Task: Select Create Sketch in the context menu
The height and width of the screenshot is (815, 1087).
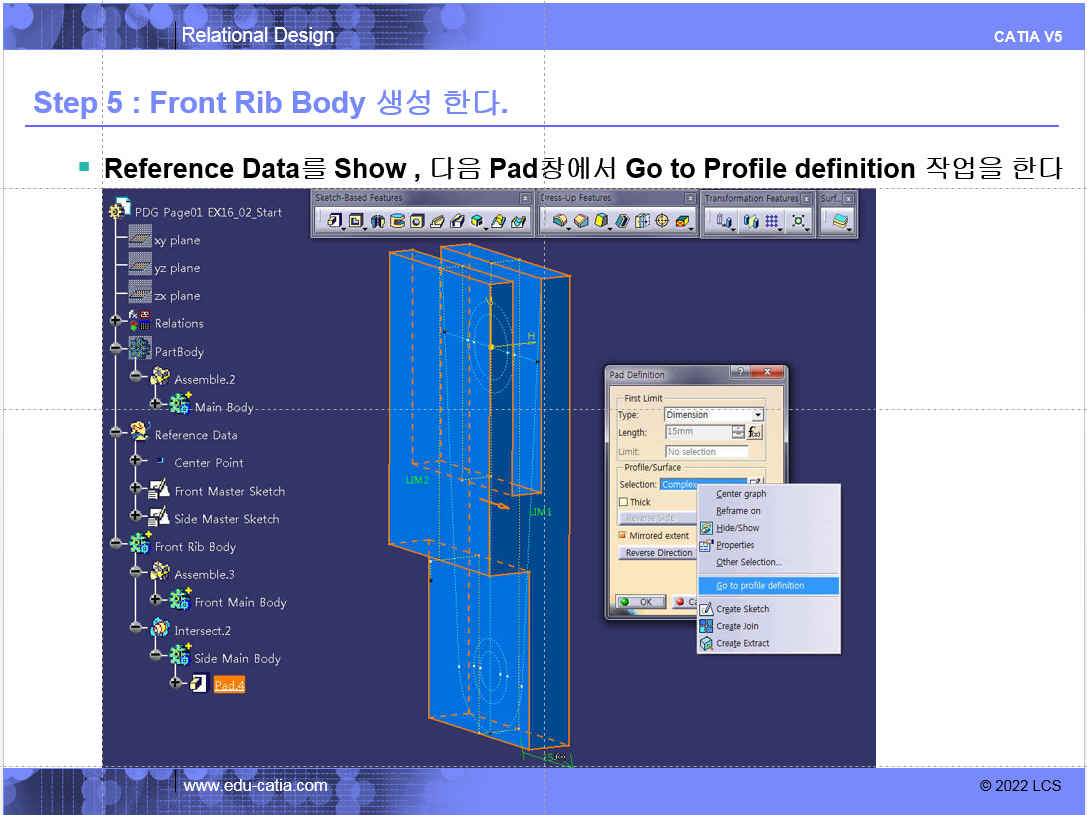Action: 742,609
